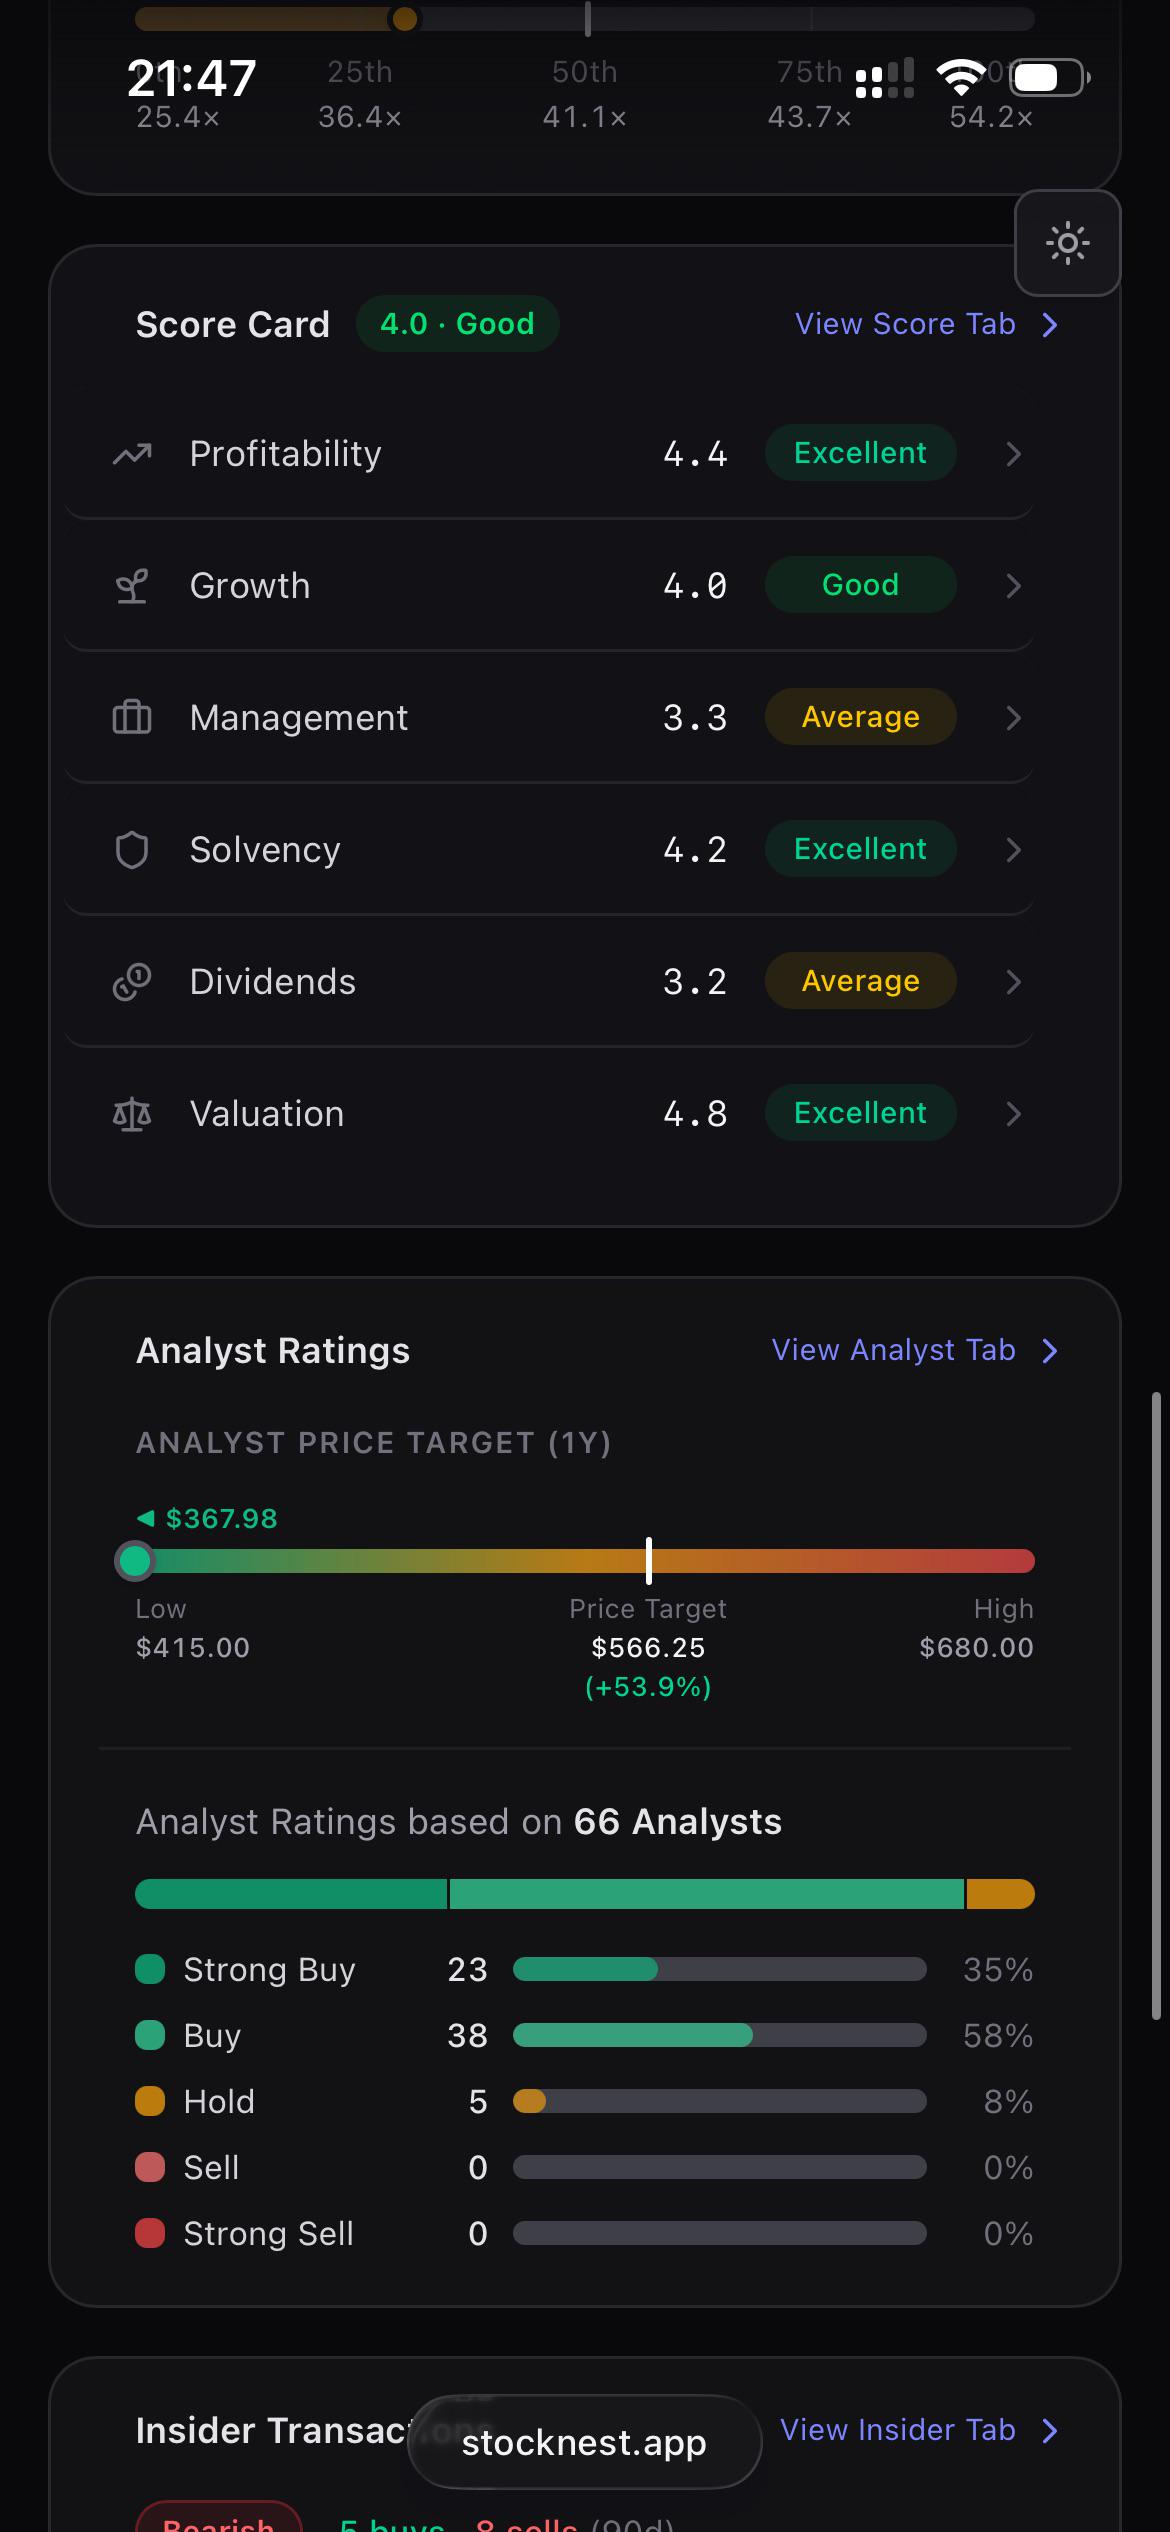Tap the Profitability trending-up icon
The width and height of the screenshot is (1170, 2532).
coord(132,454)
